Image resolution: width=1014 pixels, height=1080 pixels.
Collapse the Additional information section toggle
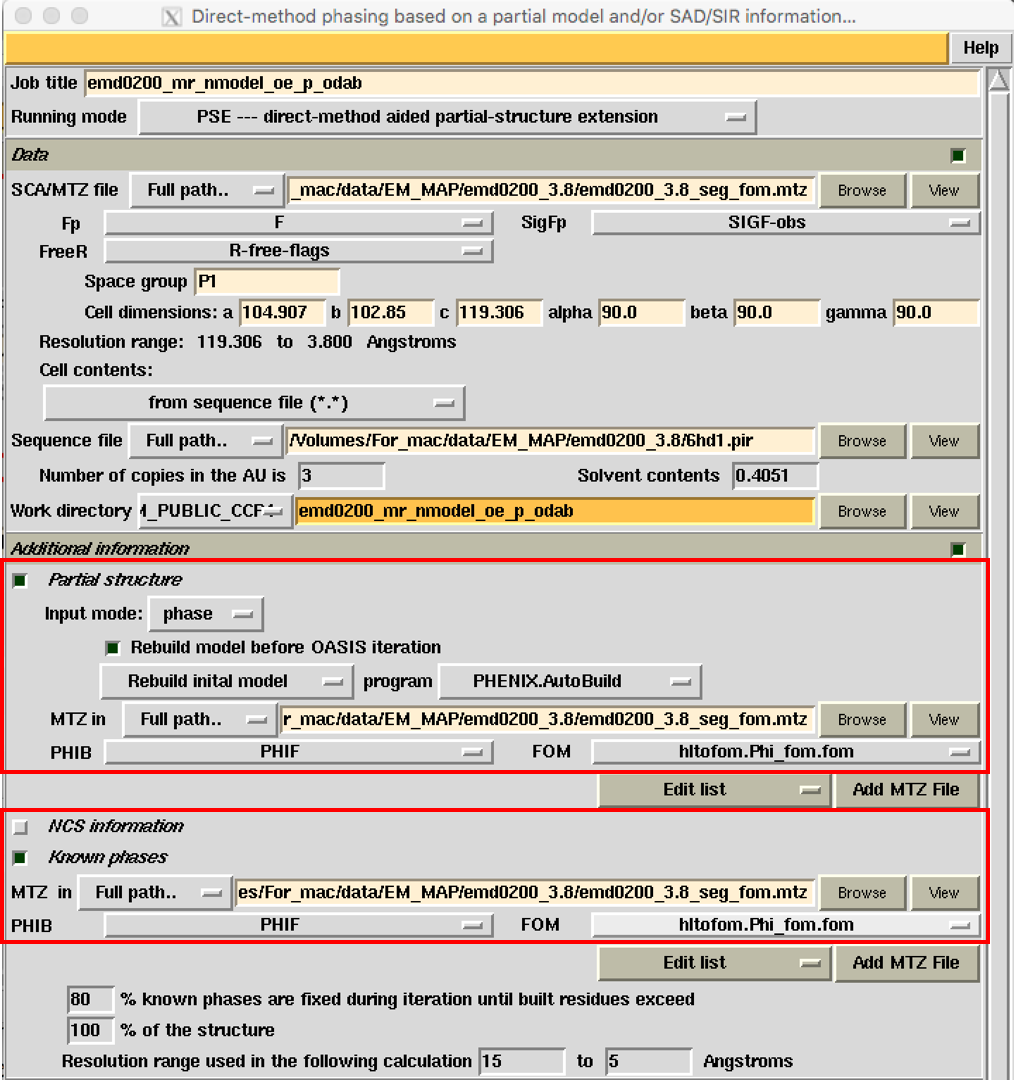click(x=958, y=549)
